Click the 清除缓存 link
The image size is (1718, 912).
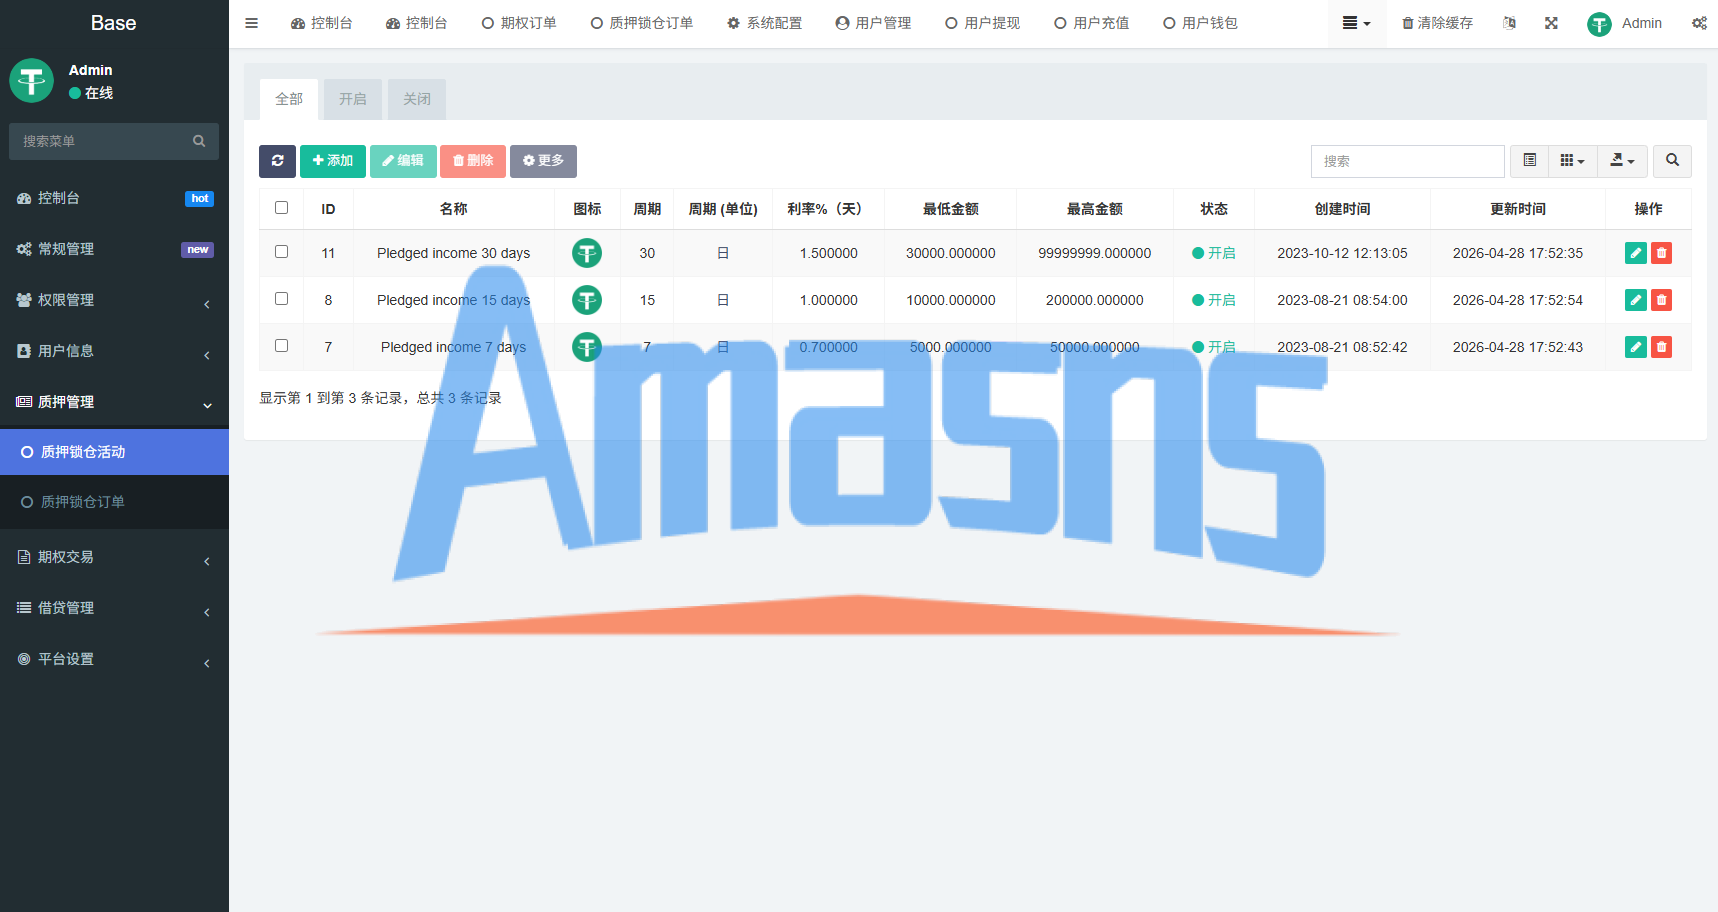tap(1437, 23)
